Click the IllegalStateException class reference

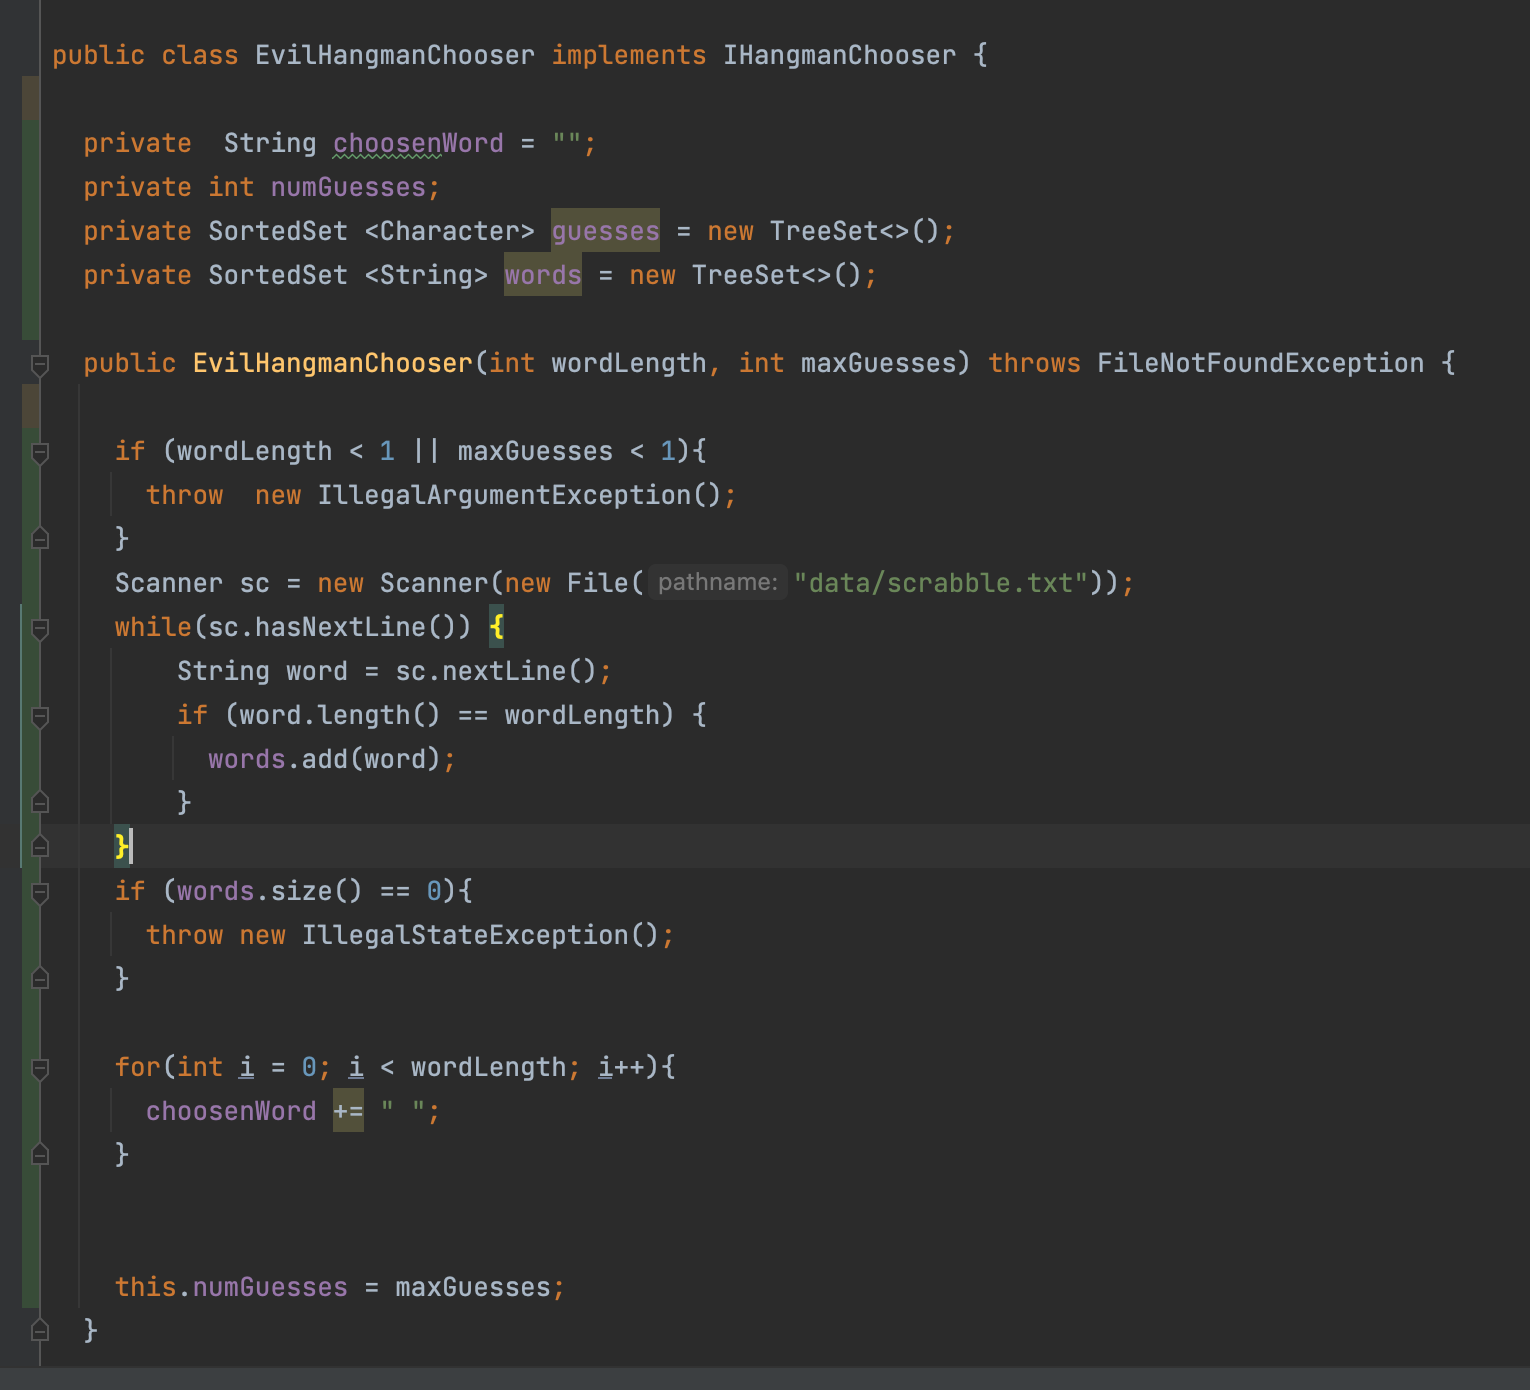click(x=465, y=936)
